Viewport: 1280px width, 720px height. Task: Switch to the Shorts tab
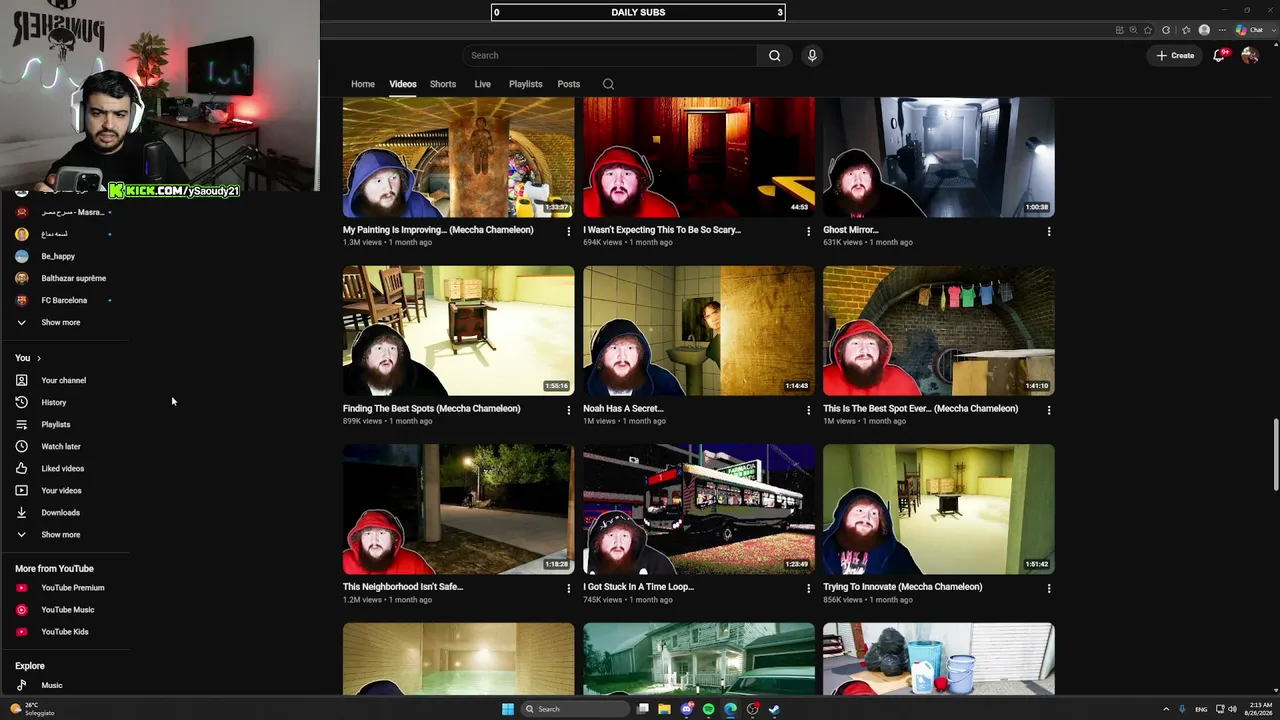(x=443, y=84)
